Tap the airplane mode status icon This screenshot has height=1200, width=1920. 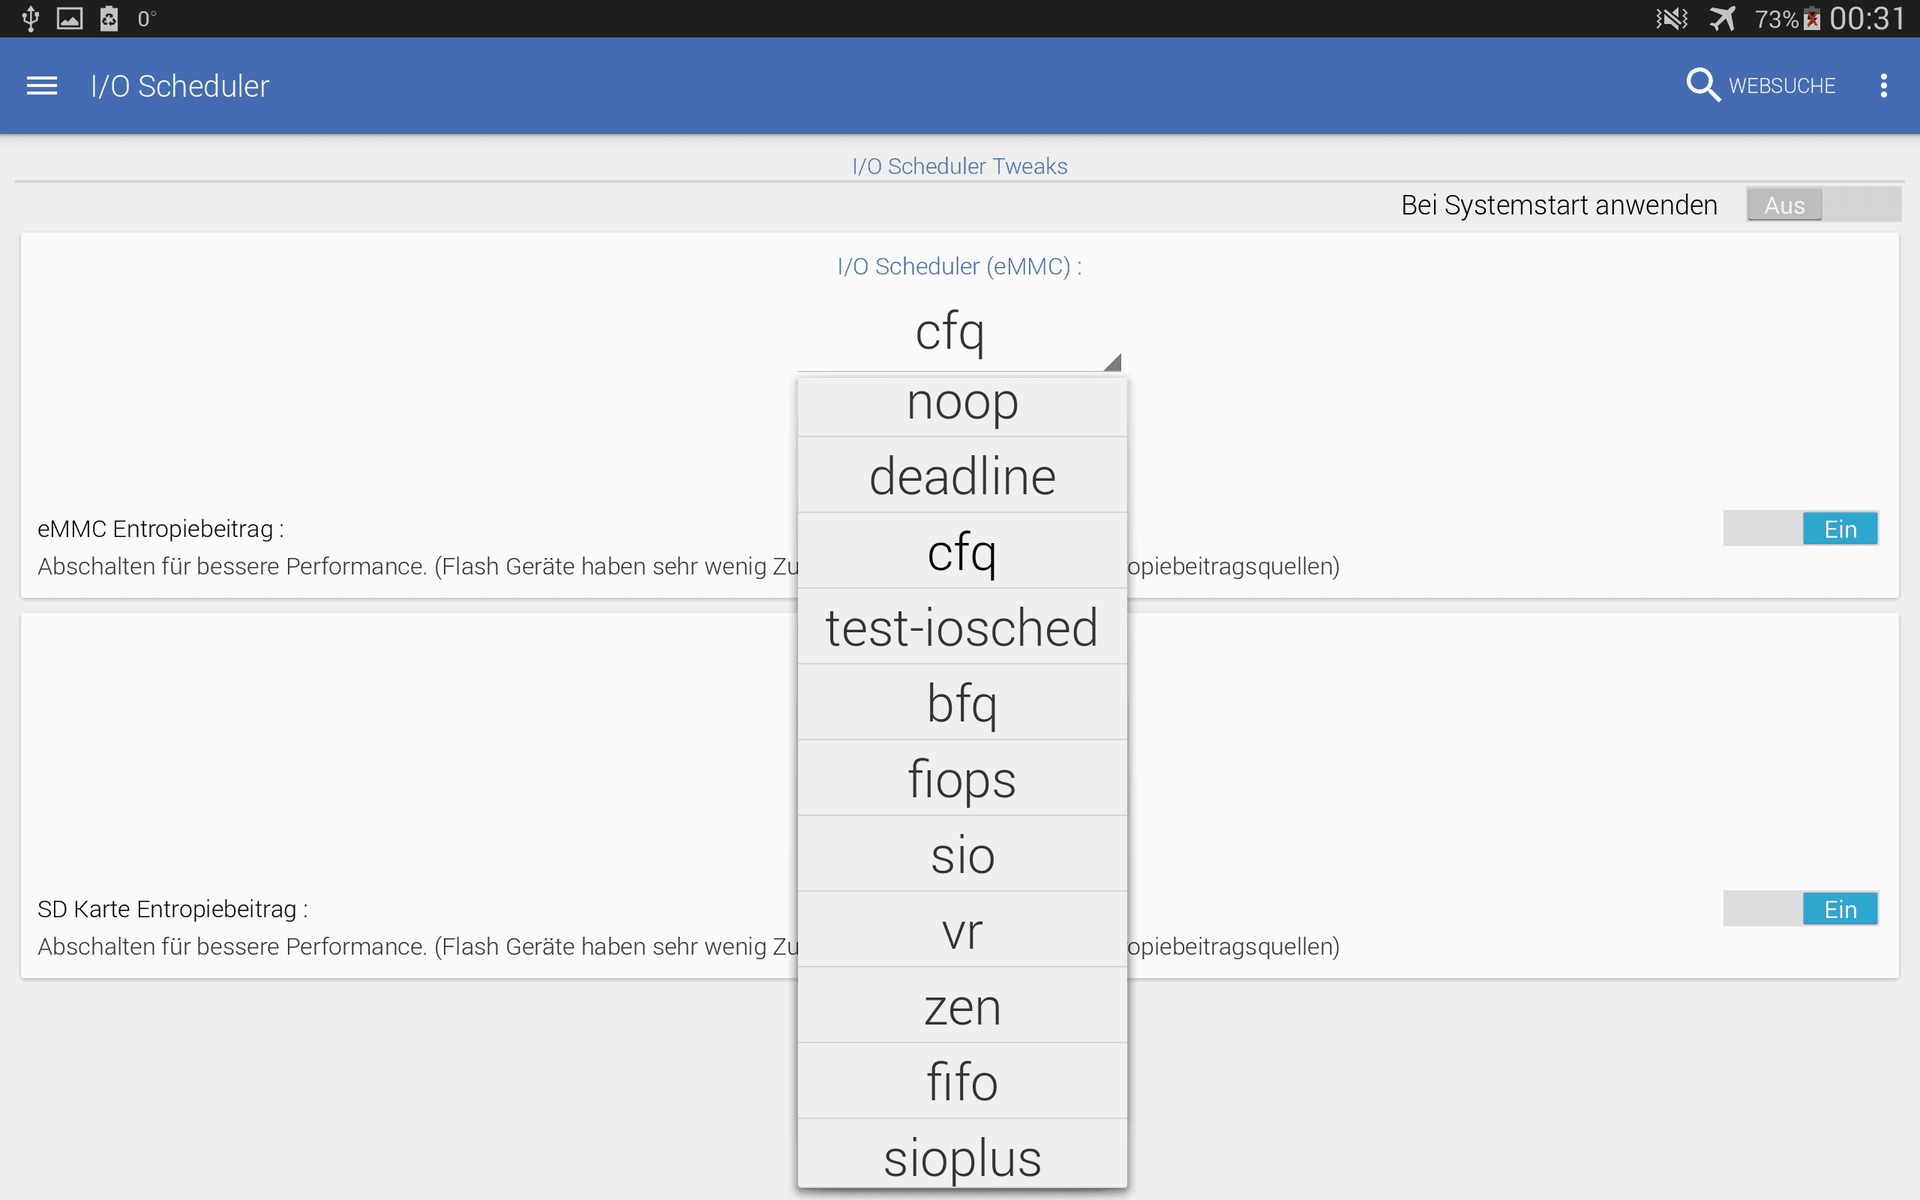pos(1722,18)
